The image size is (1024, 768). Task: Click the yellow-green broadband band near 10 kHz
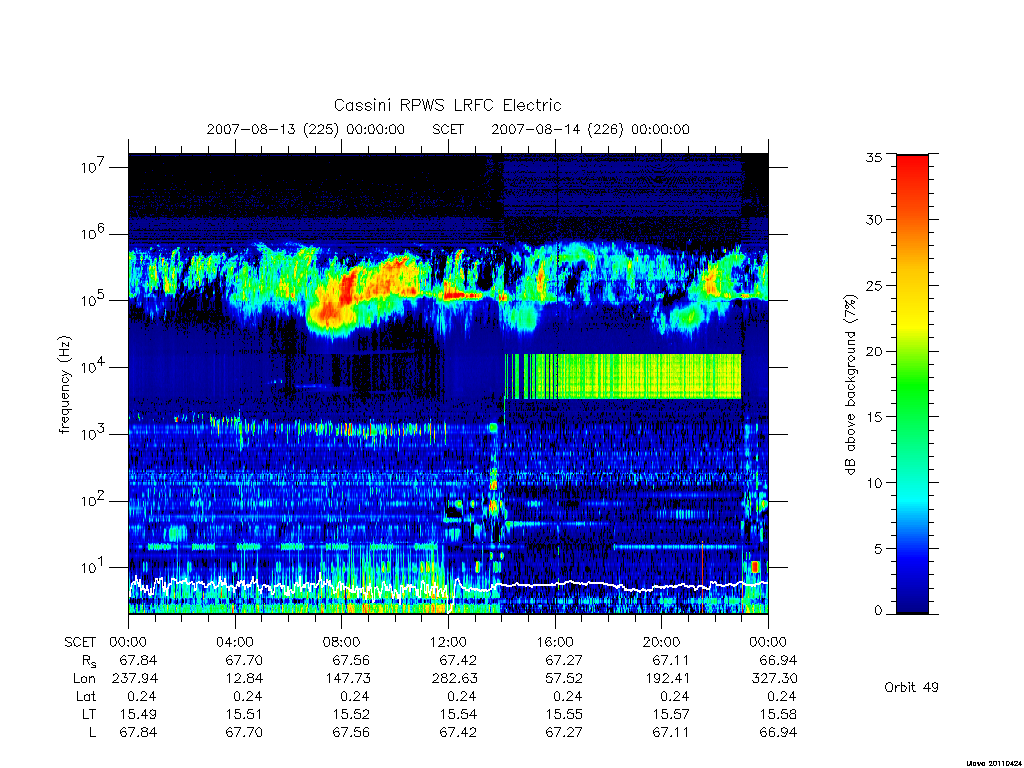tap(623, 376)
